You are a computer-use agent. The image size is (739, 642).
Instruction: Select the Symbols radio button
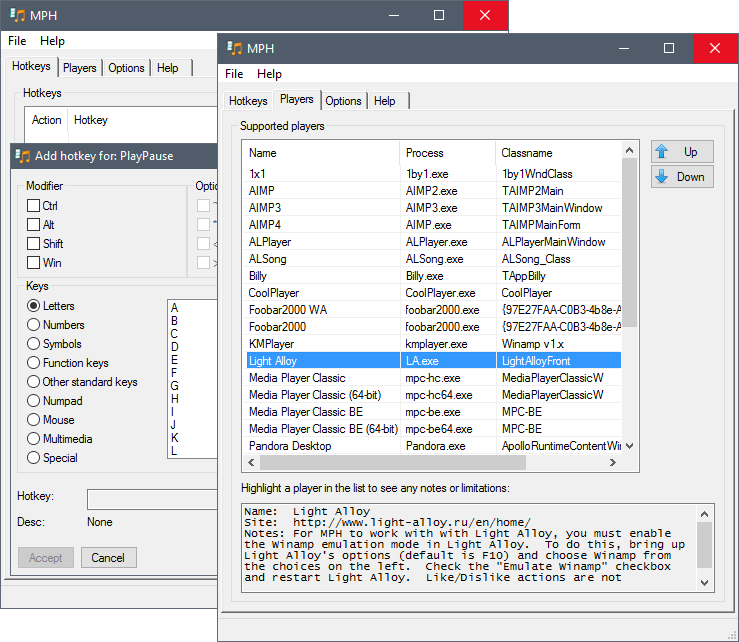(x=33, y=344)
